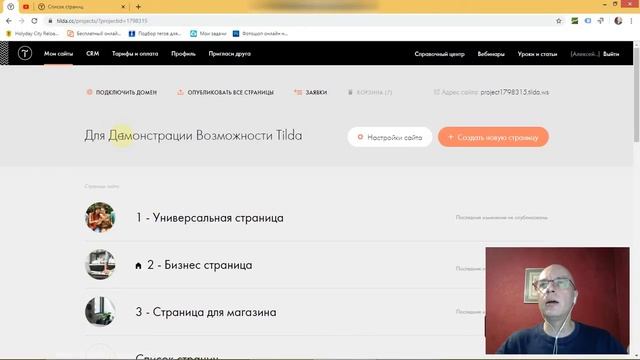Open Пригласи друга page
The height and width of the screenshot is (360, 640).
pos(229,53)
